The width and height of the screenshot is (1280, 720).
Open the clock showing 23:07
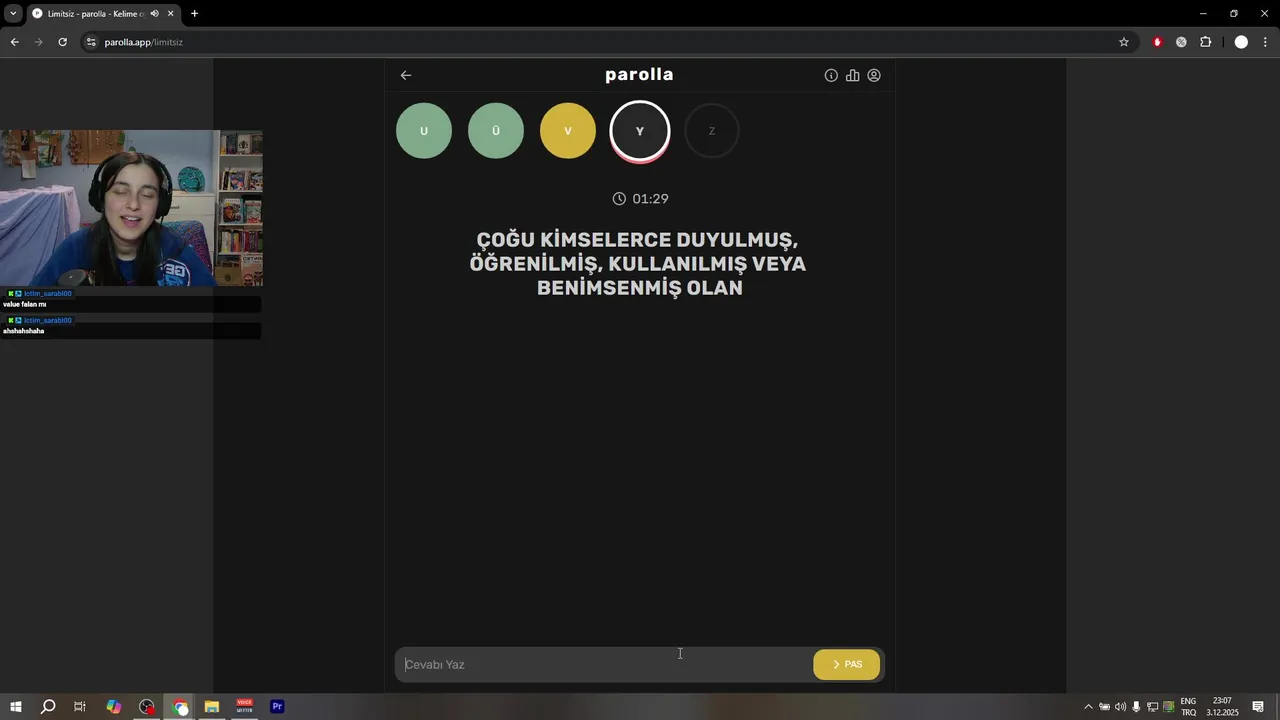point(1222,707)
